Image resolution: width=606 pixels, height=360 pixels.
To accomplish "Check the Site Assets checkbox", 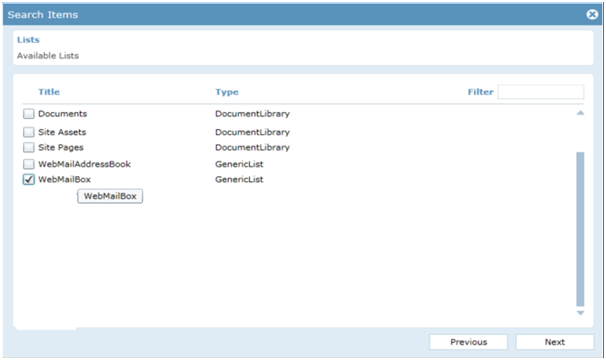I will [x=29, y=132].
